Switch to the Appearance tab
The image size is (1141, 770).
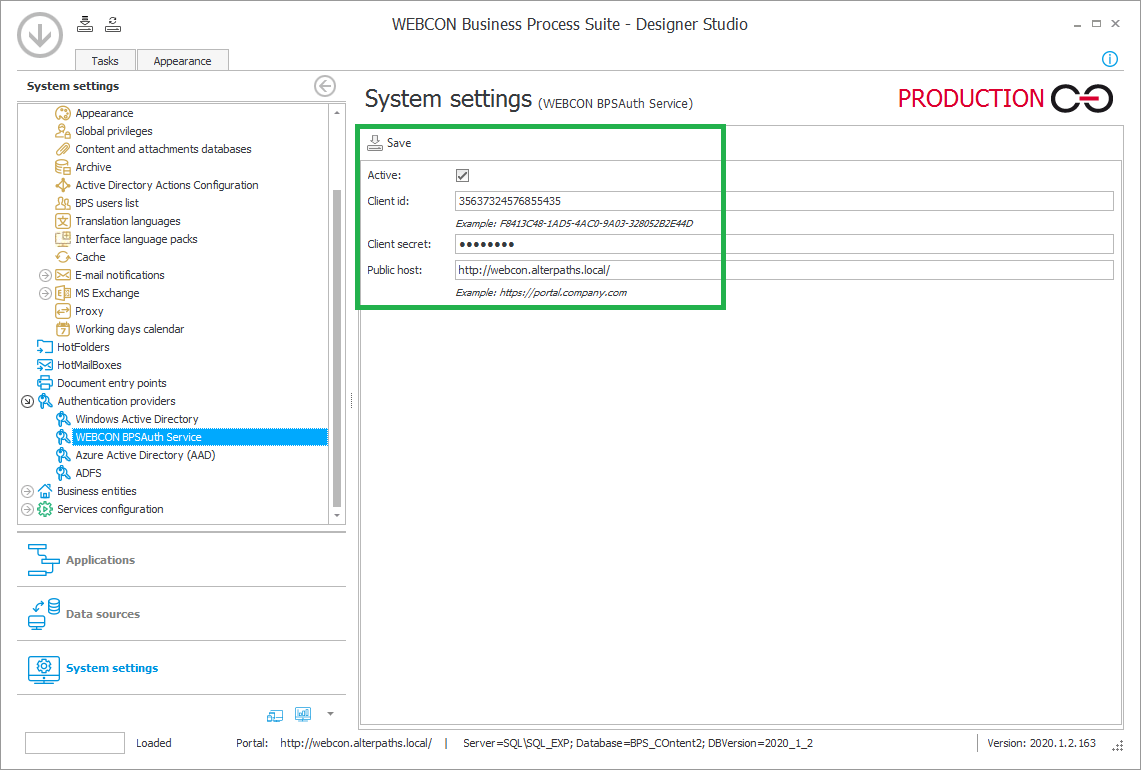183,60
